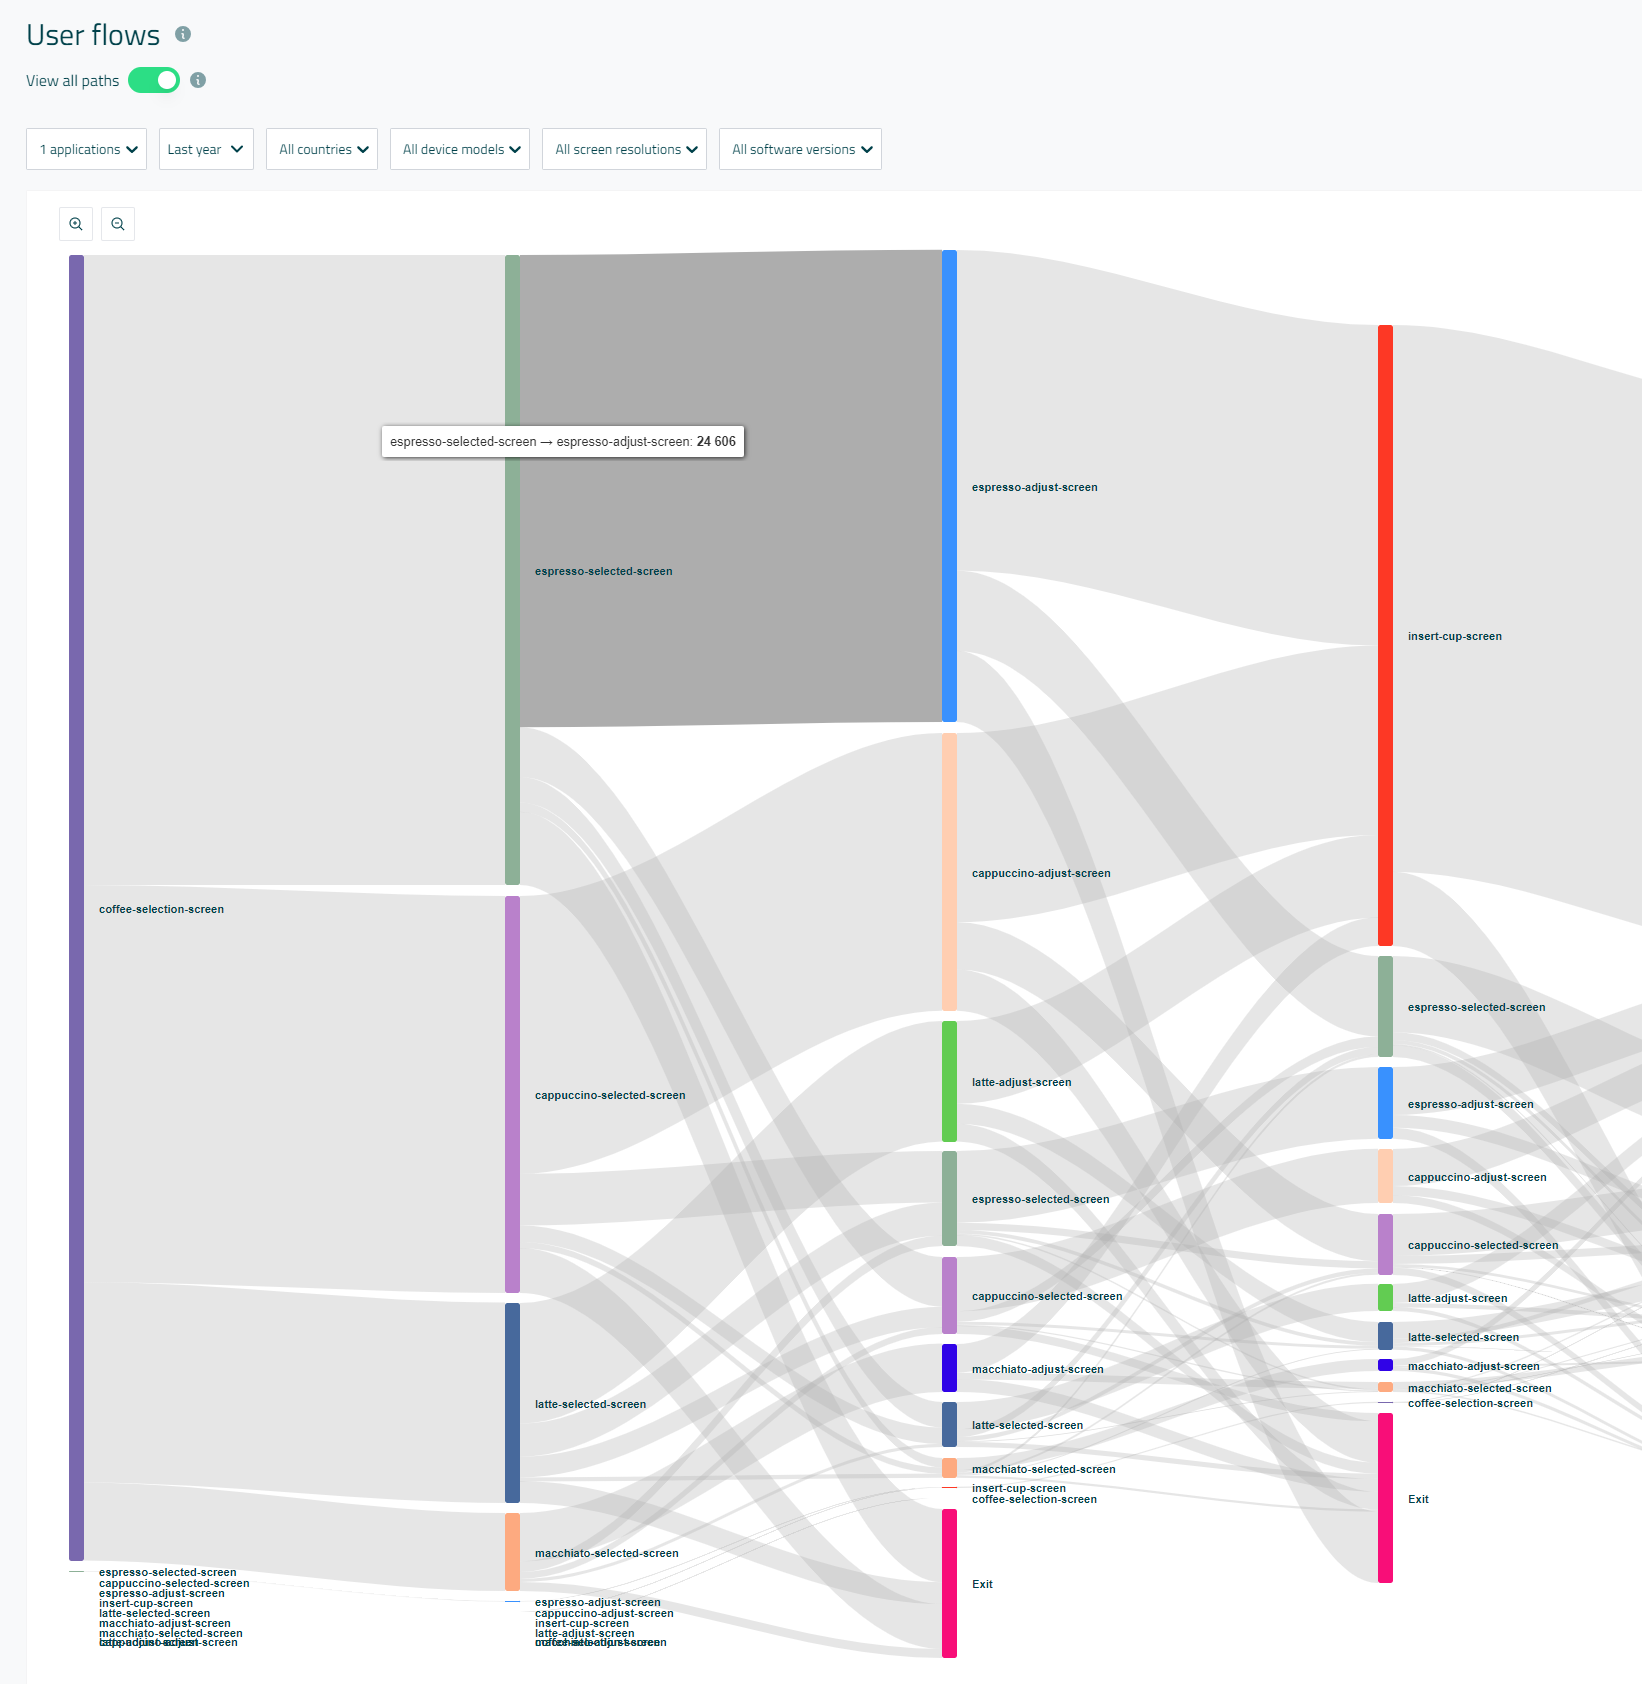Select the dark blue latte-selected-screen node in second column
This screenshot has width=1642, height=1684.
pyautogui.click(x=512, y=1402)
